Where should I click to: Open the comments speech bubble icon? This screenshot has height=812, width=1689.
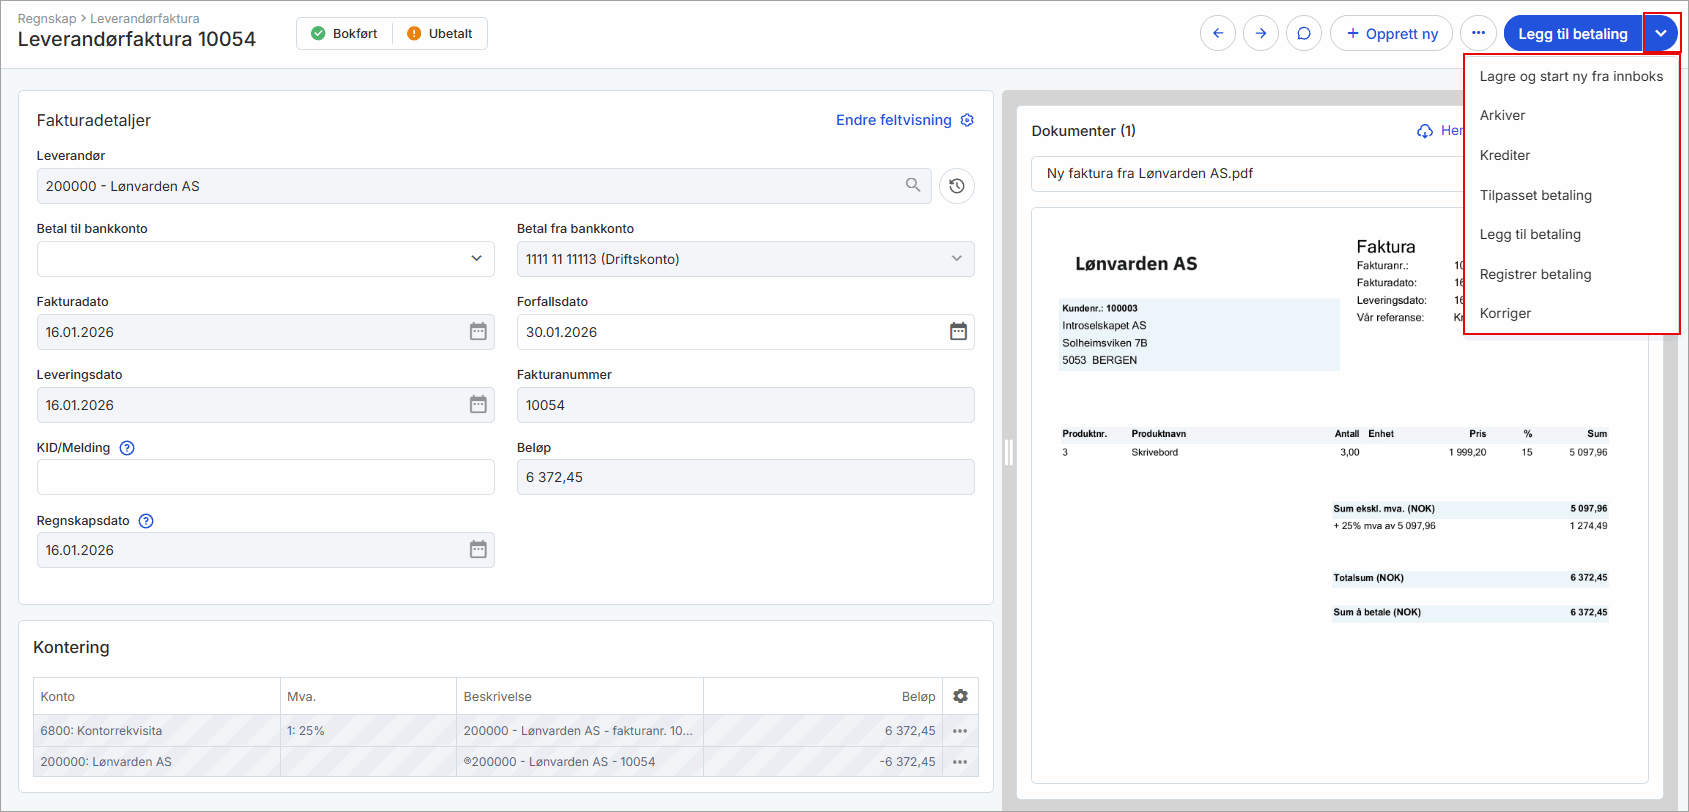1303,33
